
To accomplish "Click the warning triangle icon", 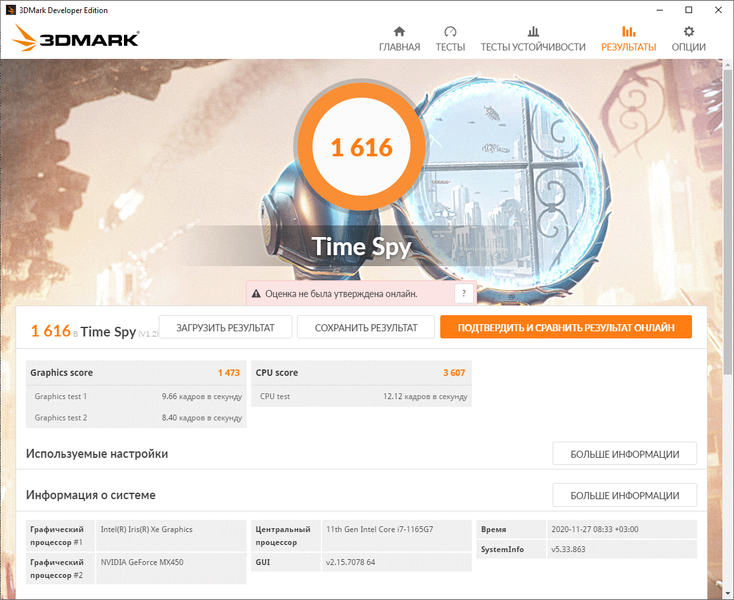I will (256, 294).
